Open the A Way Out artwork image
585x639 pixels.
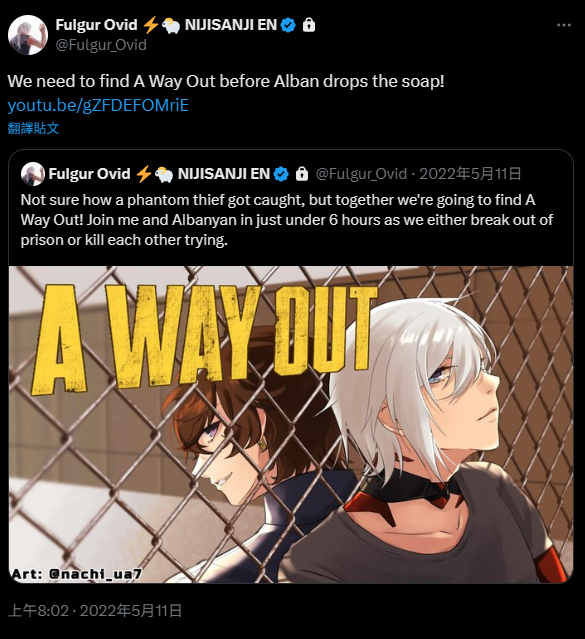point(291,424)
